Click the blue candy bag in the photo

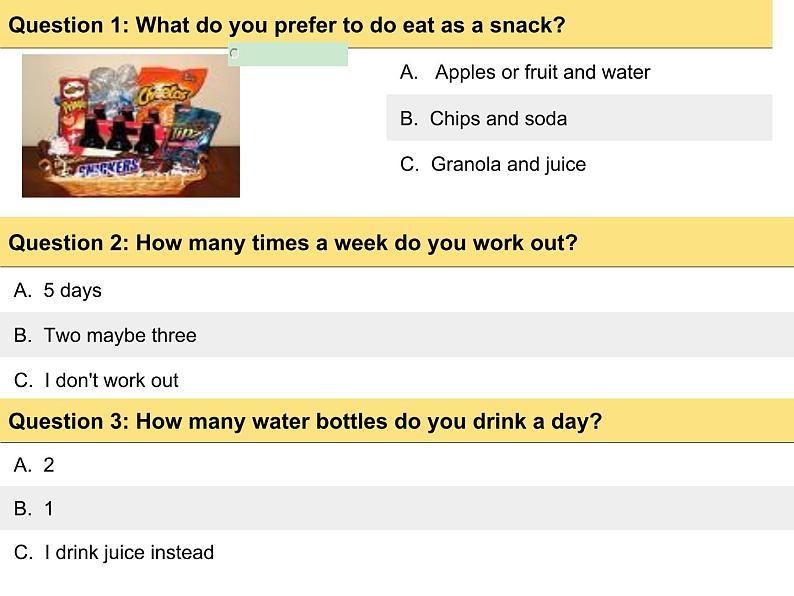[193, 128]
